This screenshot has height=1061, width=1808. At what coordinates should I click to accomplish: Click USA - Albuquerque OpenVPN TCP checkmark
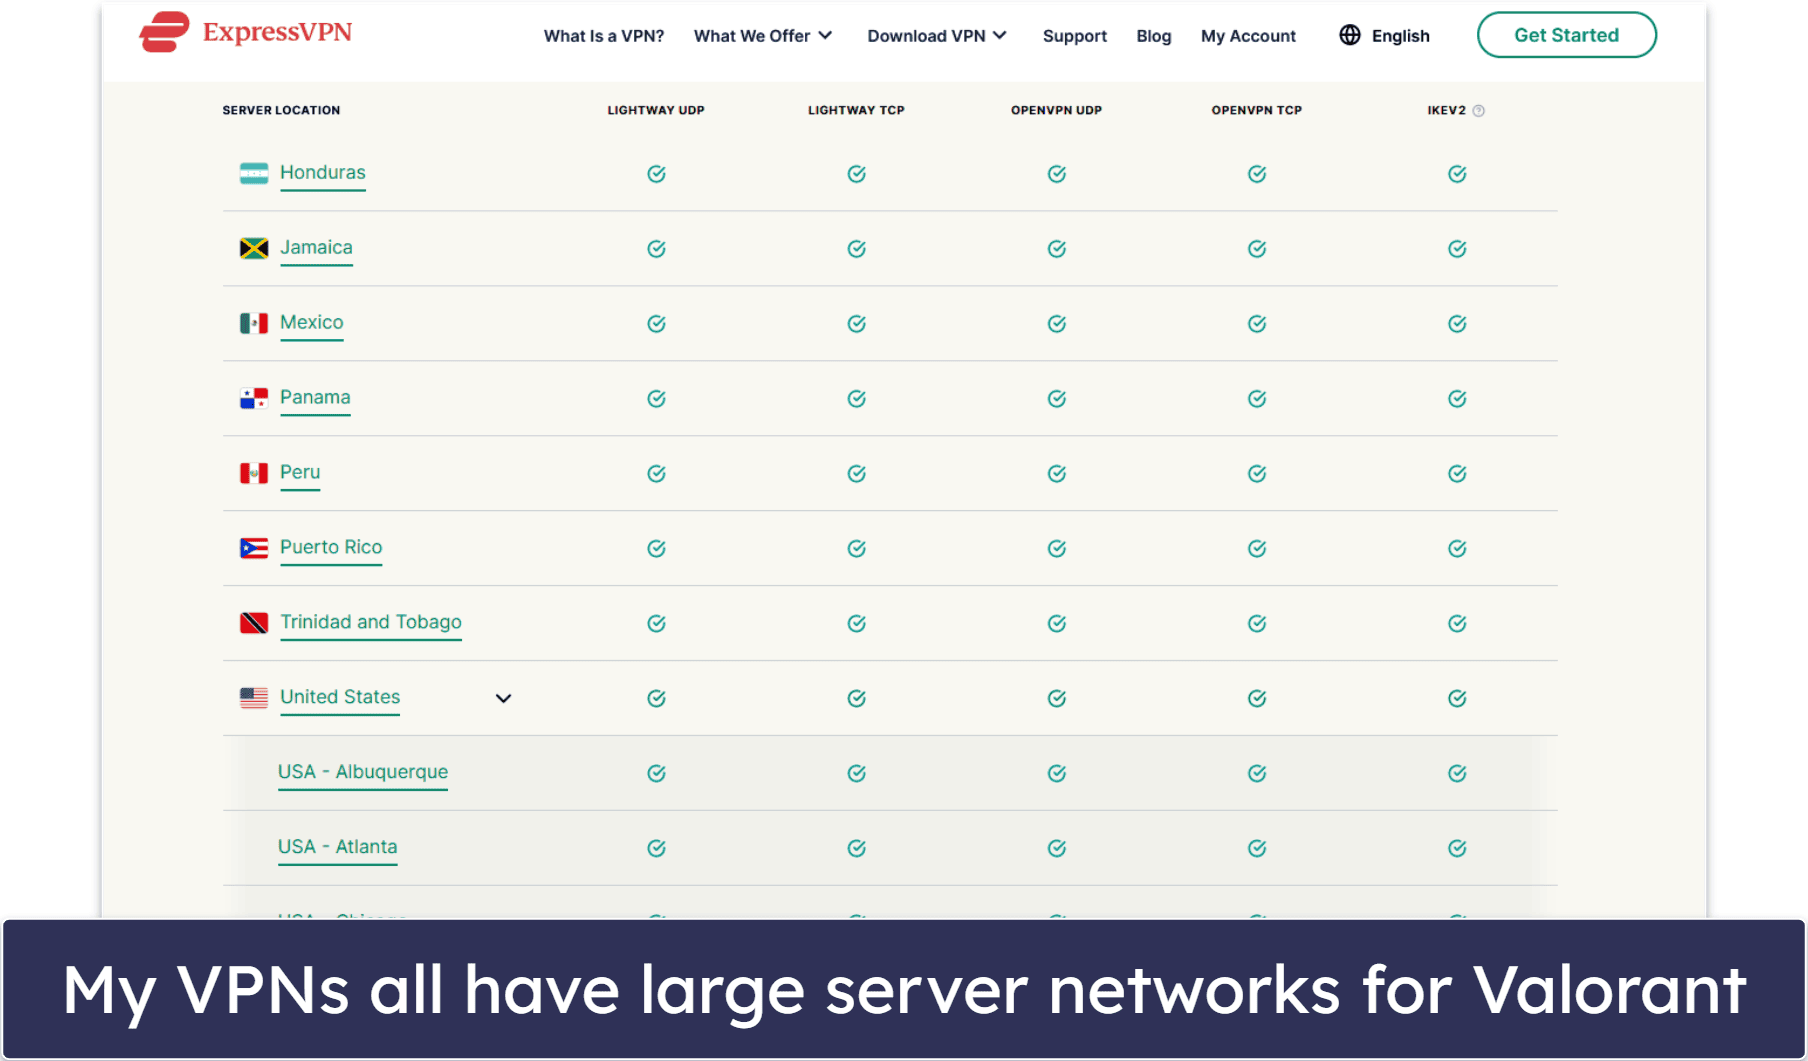tap(1257, 774)
